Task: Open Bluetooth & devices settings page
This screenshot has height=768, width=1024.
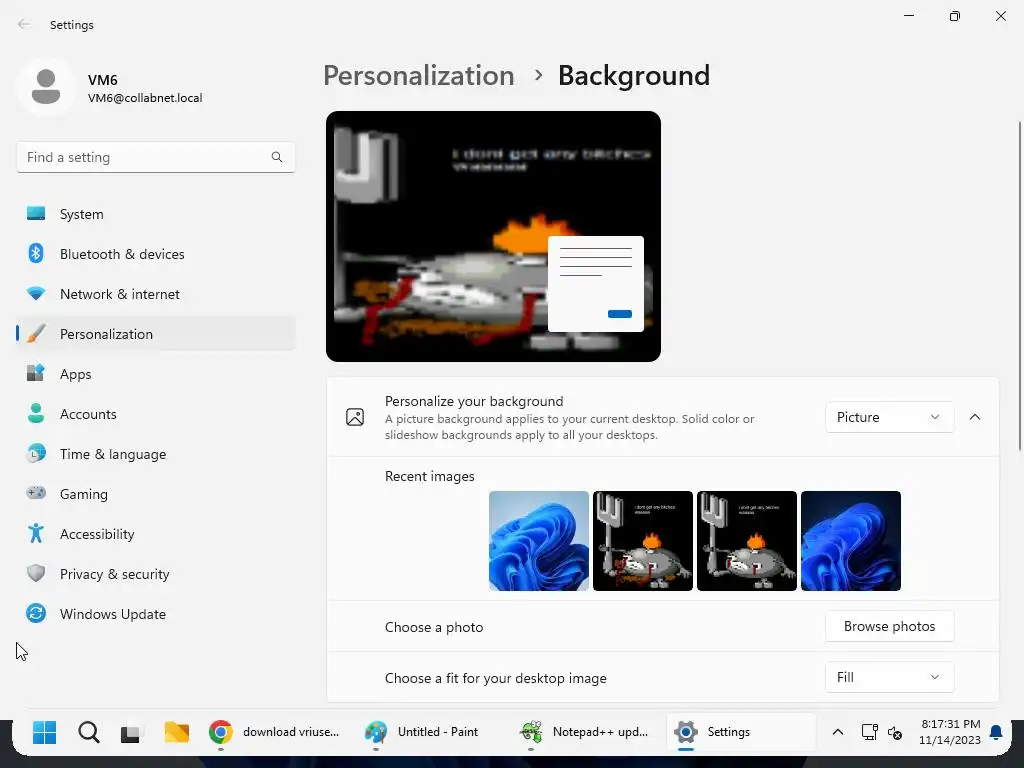Action: (155, 253)
